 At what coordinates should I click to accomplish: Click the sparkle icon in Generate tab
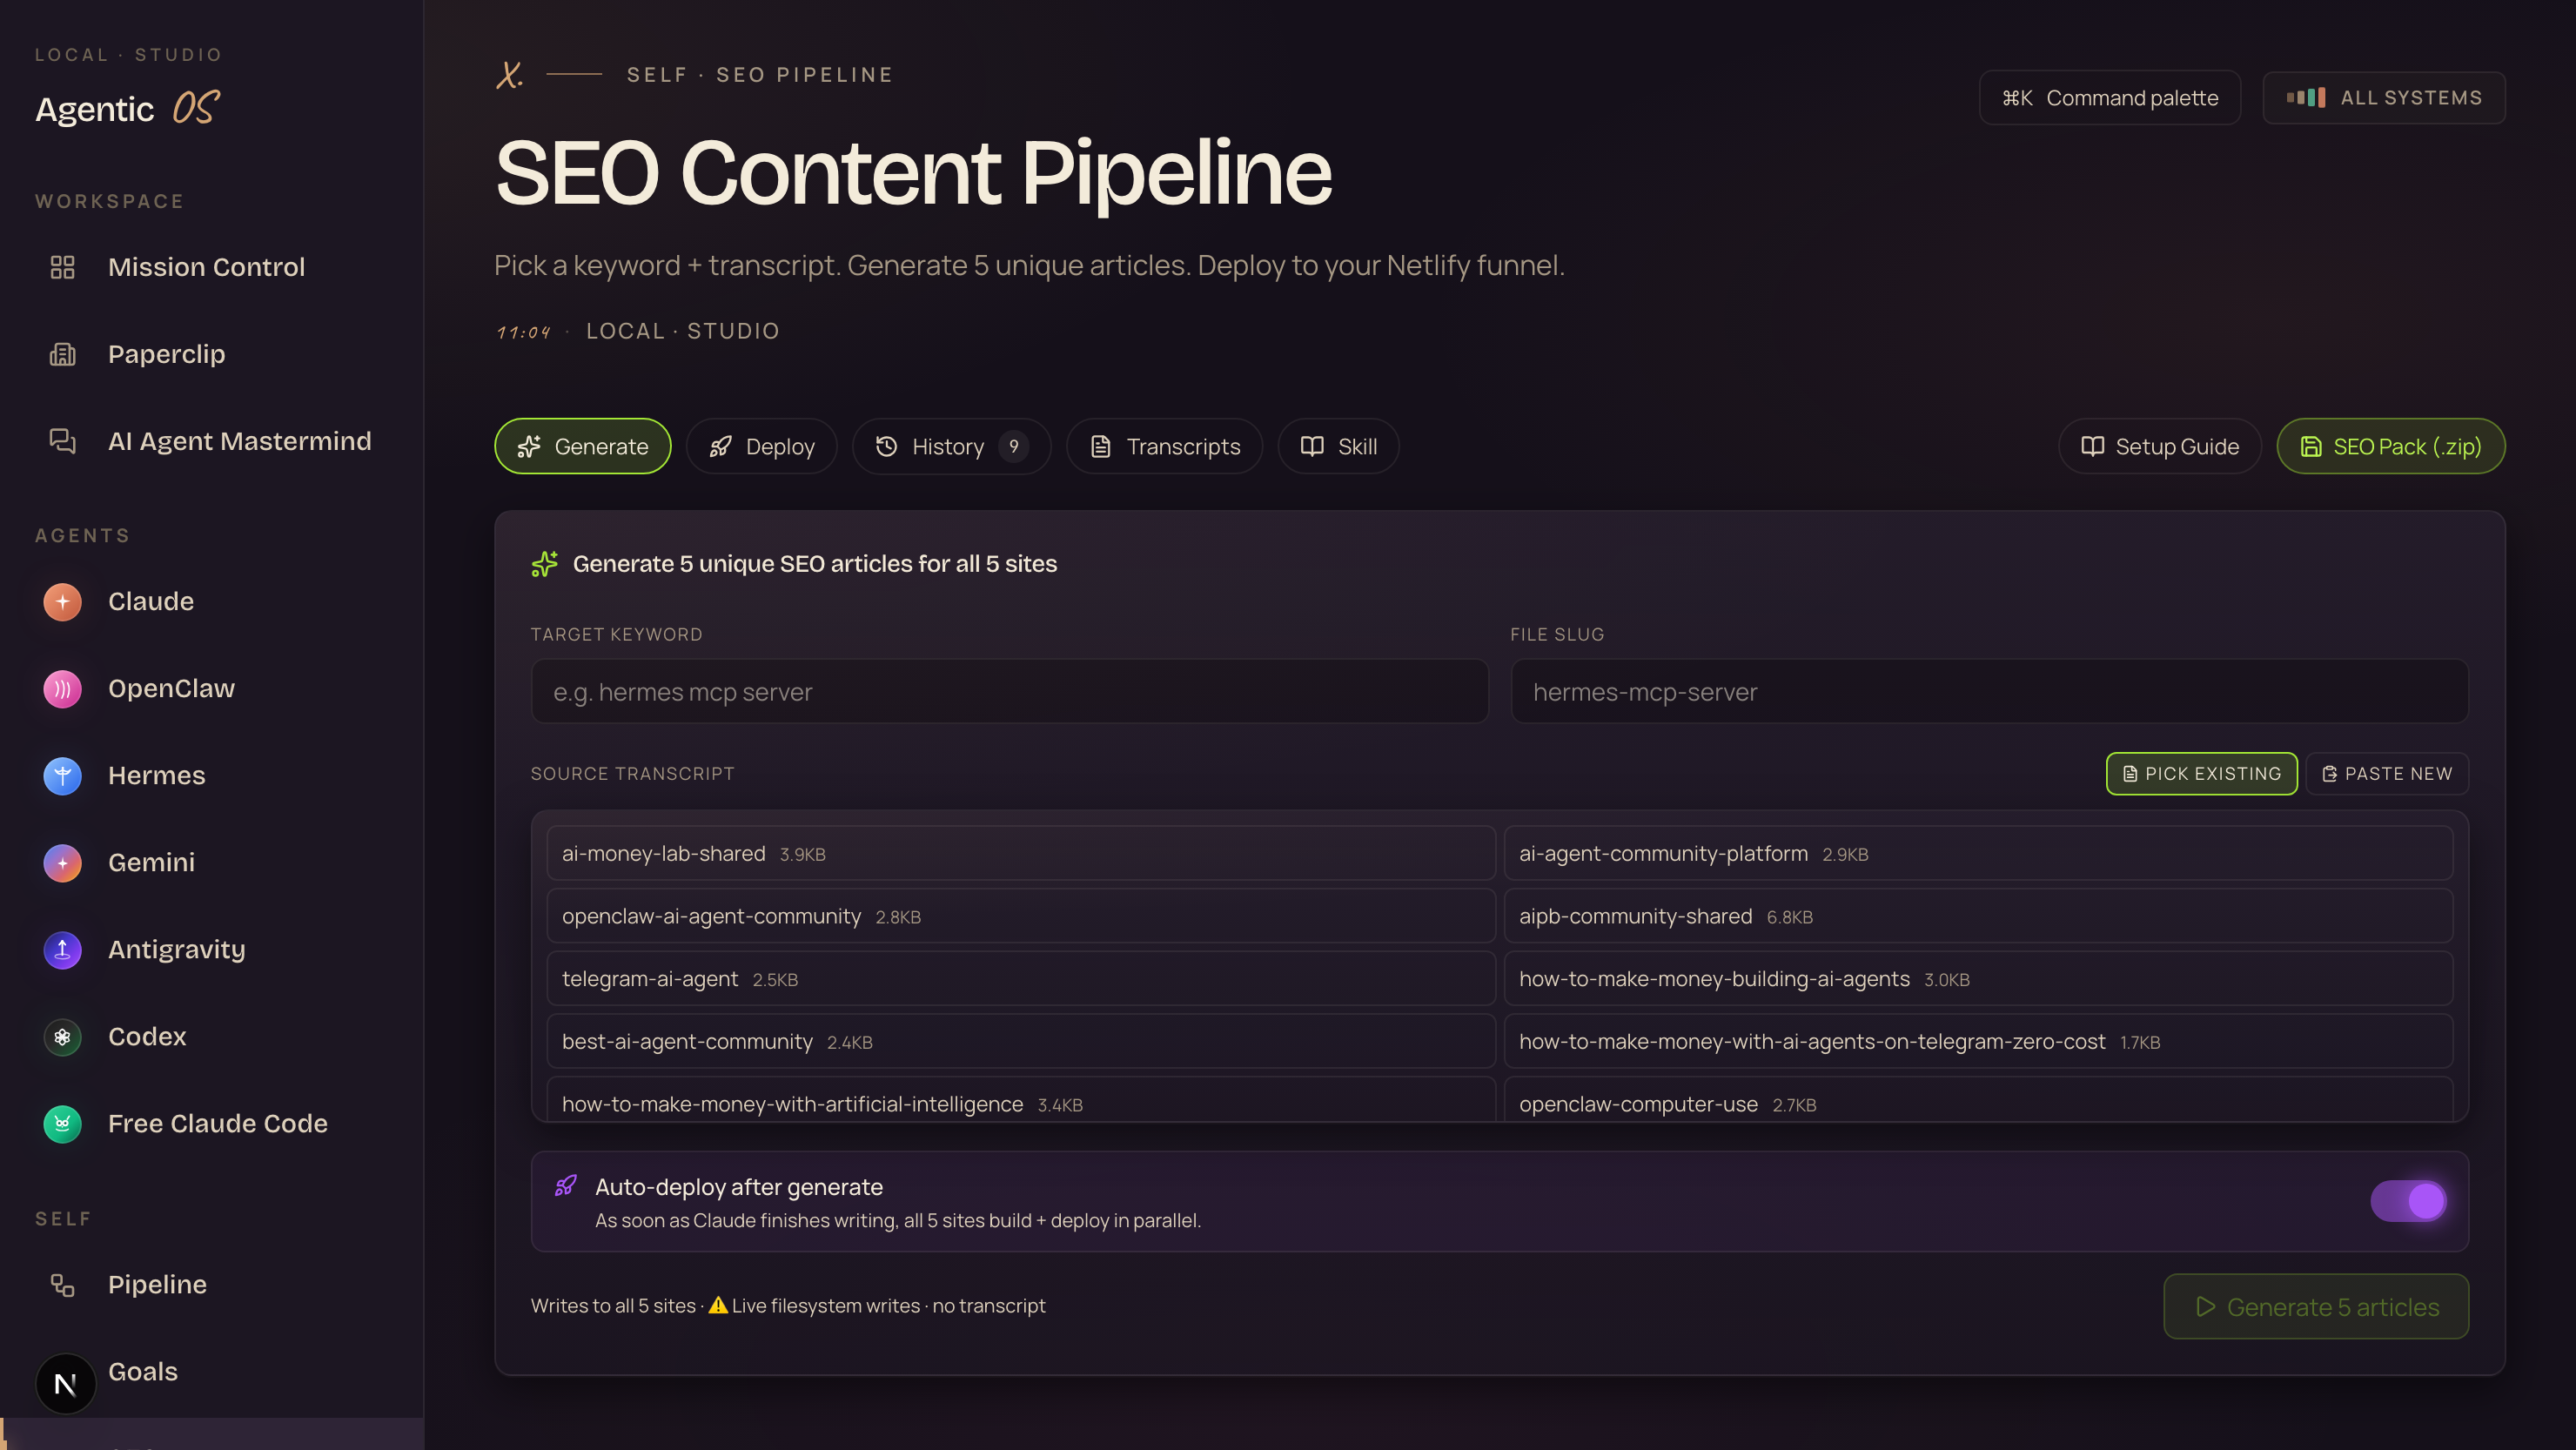coord(529,447)
